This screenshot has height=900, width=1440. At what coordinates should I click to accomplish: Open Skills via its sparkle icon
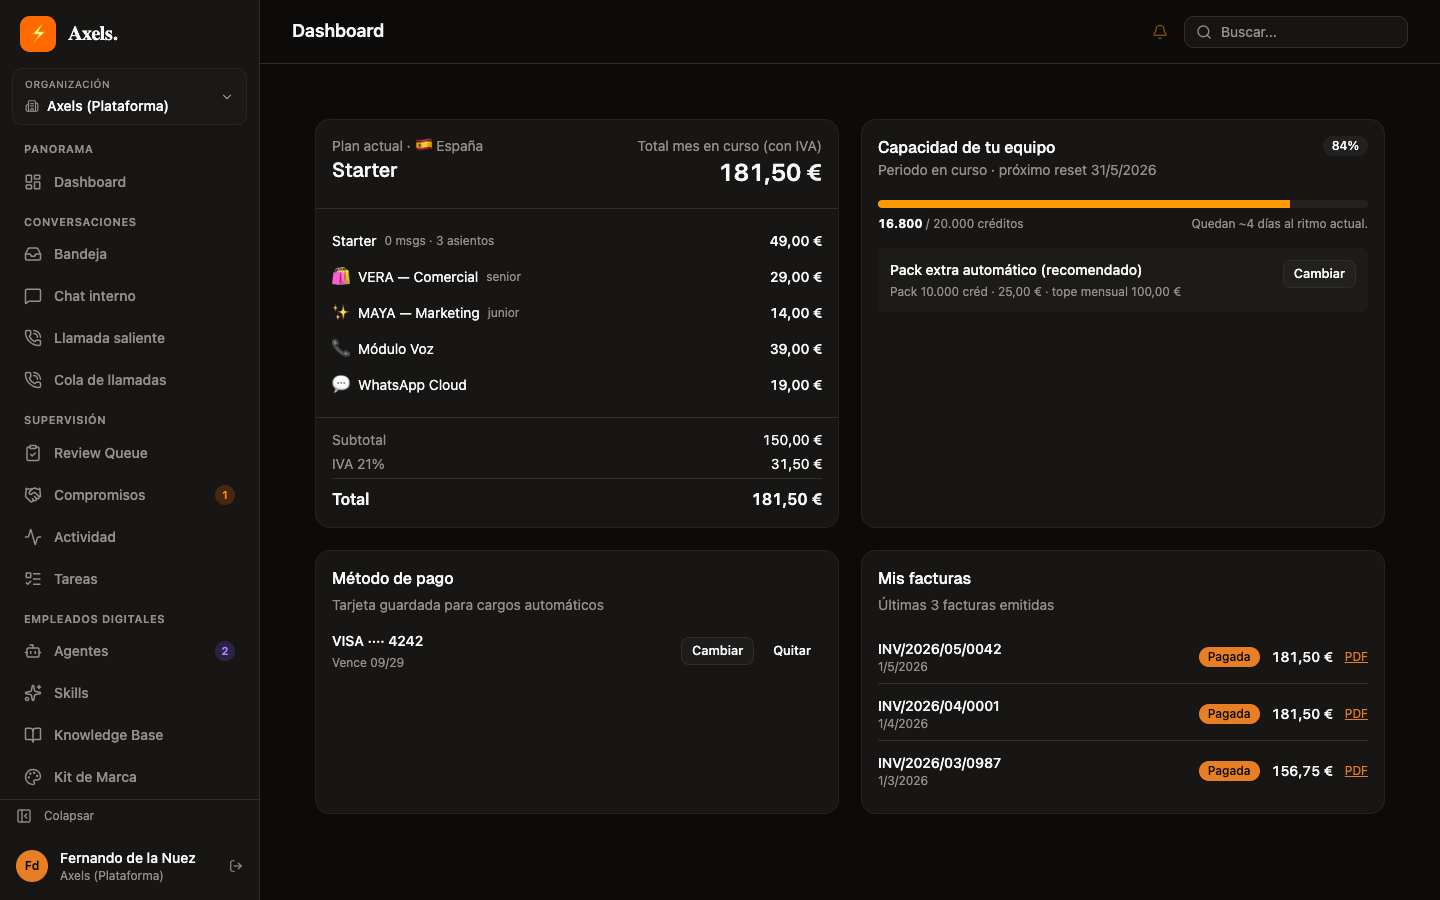click(x=33, y=693)
